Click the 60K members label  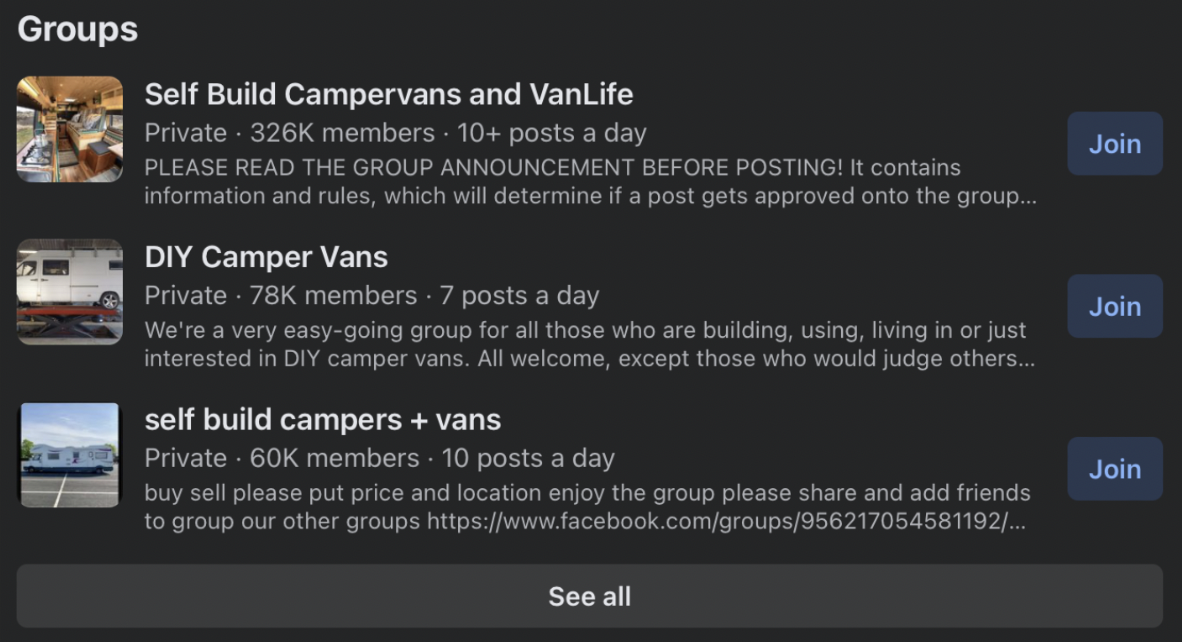[x=335, y=458]
